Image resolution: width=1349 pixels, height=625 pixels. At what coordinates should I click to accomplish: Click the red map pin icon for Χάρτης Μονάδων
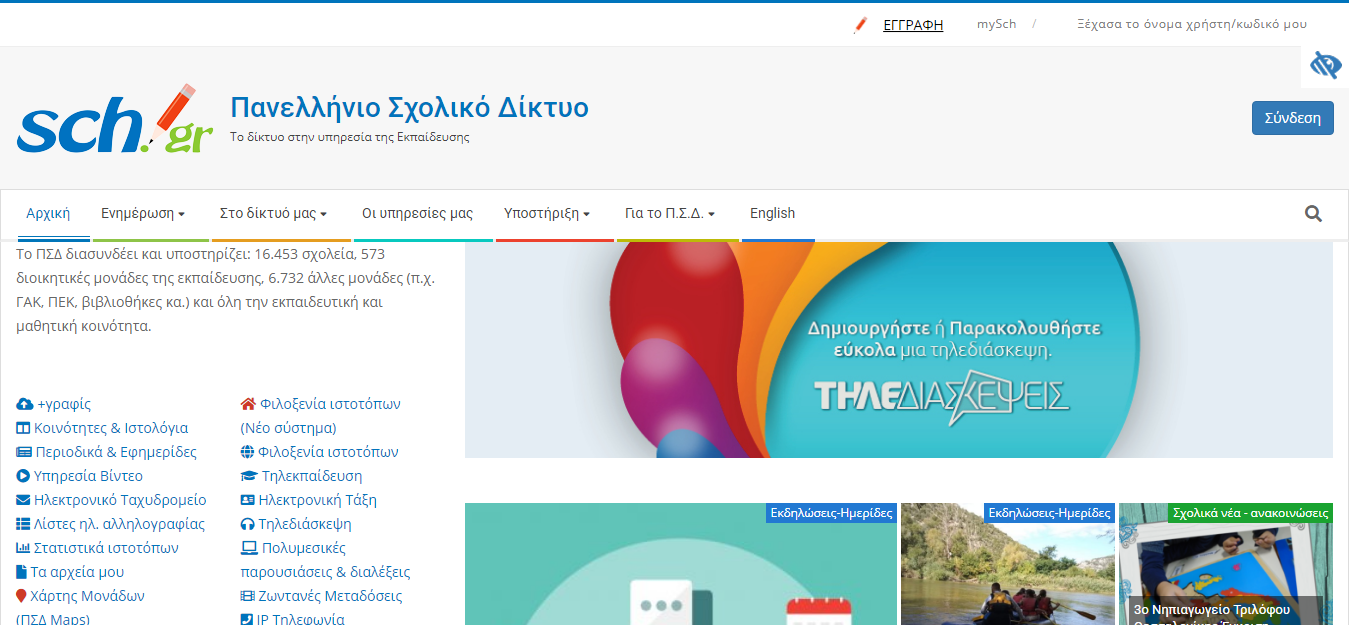pyautogui.click(x=22, y=596)
